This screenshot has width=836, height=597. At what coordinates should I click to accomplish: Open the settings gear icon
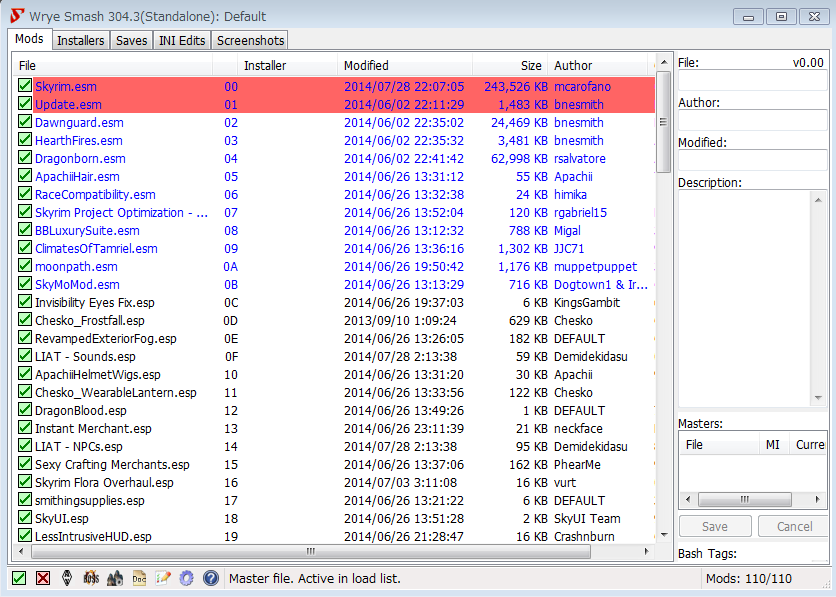(186, 578)
